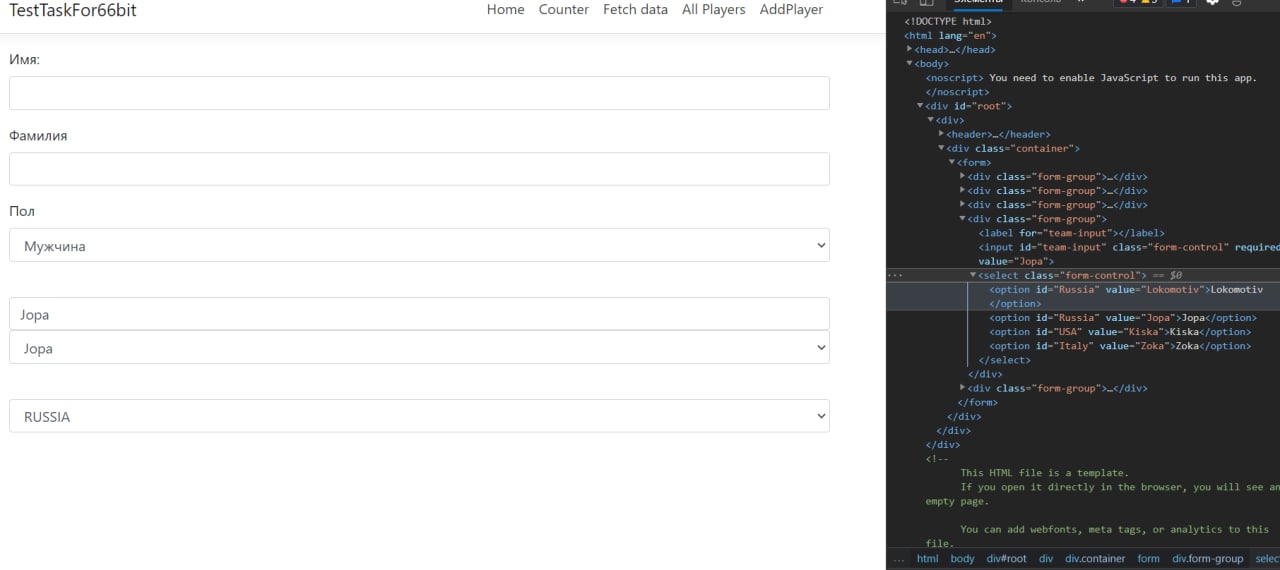Screen dimensions: 1280x570
Task: Open the country dropdown showing RUSSIA
Action: tap(419, 416)
